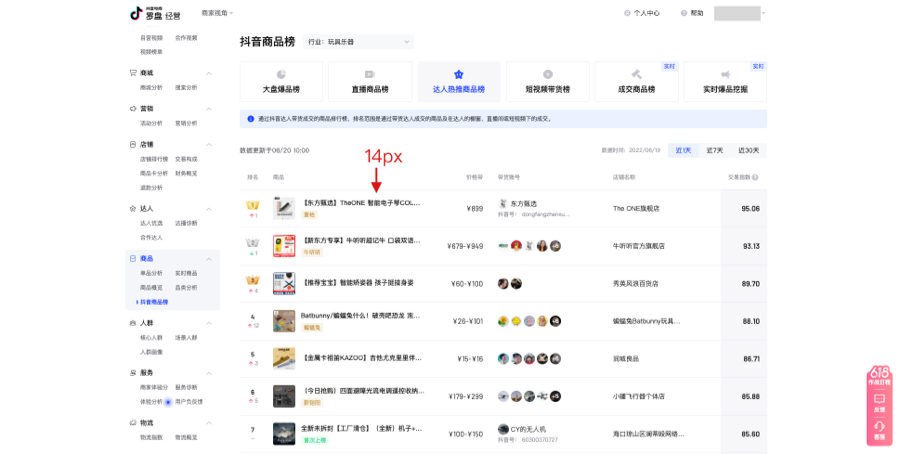Image resolution: width=900 pixels, height=454 pixels.
Task: Select 达人热推商品榜 tab
Action: (459, 82)
